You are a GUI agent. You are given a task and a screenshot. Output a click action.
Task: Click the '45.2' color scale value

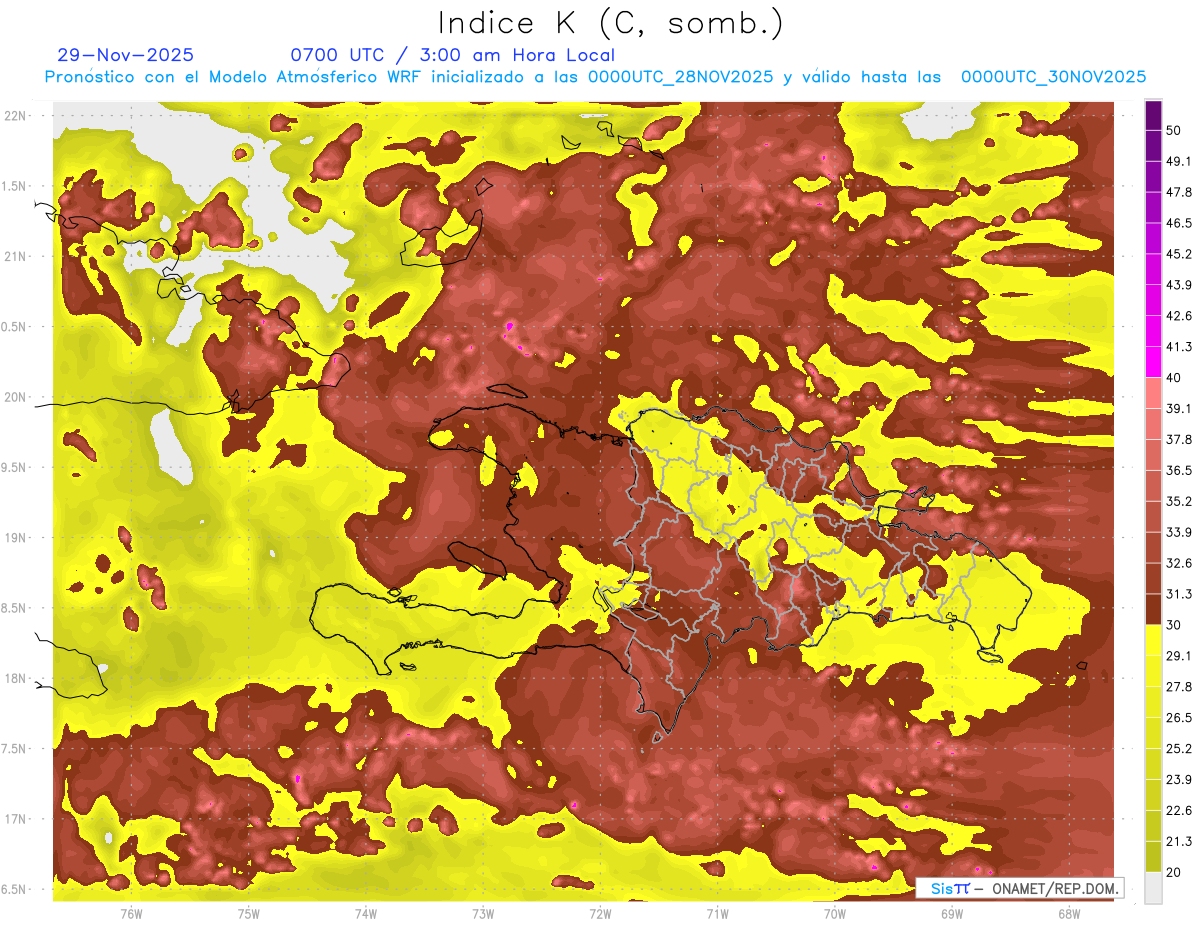[1179, 254]
